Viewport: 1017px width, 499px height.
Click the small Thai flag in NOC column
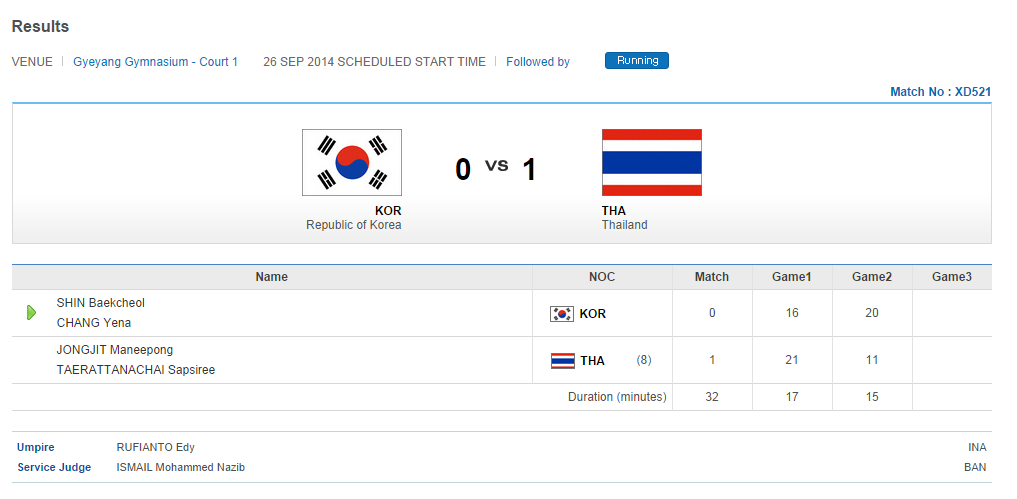coord(563,361)
